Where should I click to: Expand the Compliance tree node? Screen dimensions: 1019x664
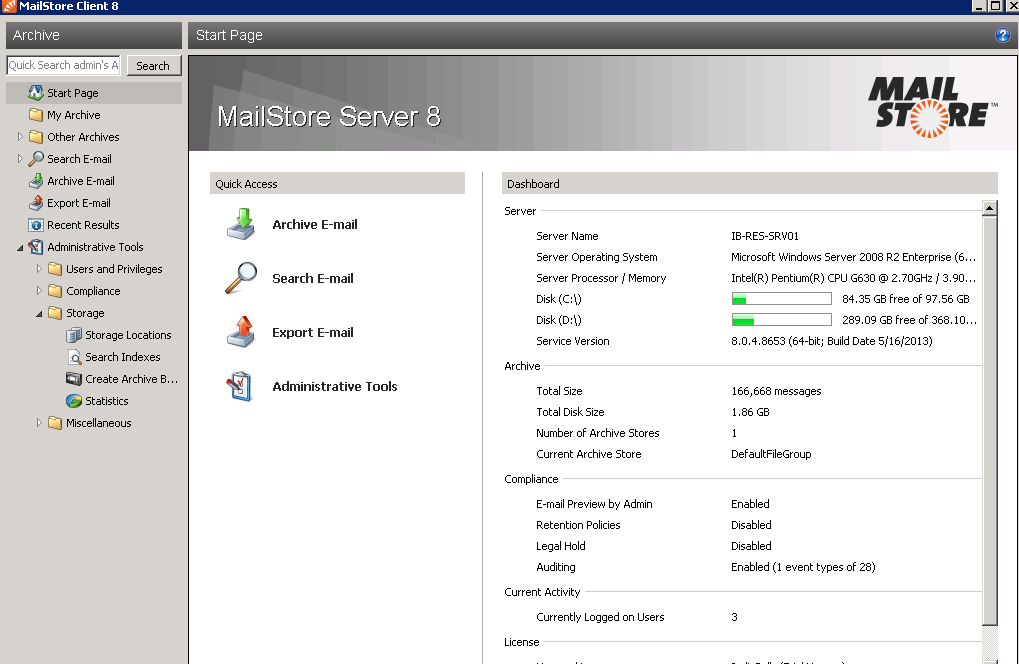click(x=39, y=291)
